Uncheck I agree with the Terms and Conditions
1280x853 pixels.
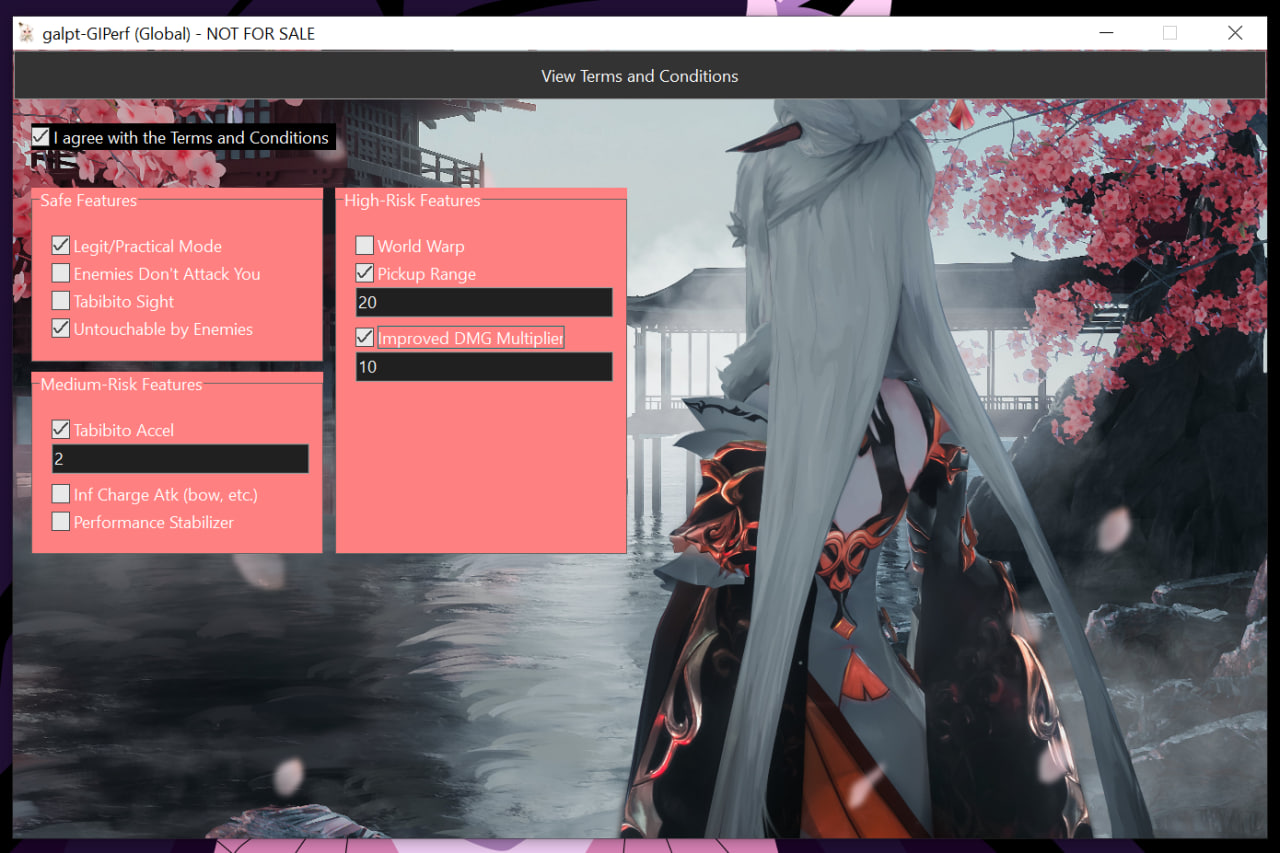41,137
